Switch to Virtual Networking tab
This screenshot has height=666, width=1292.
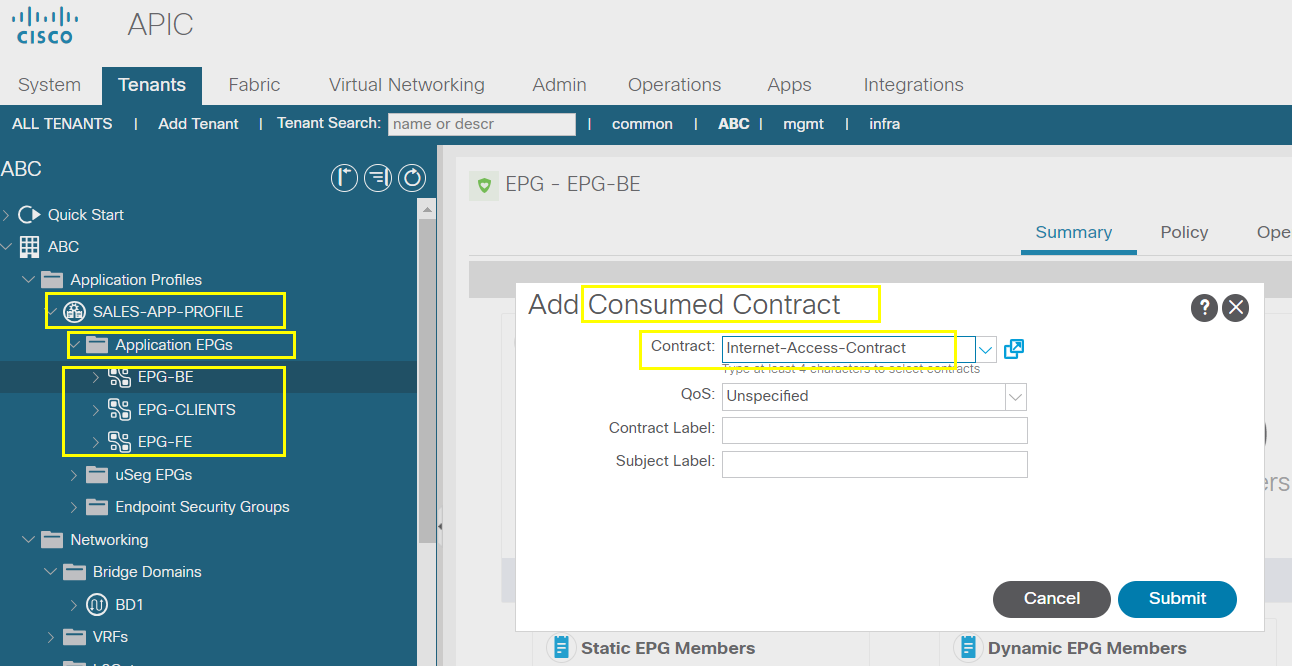406,85
